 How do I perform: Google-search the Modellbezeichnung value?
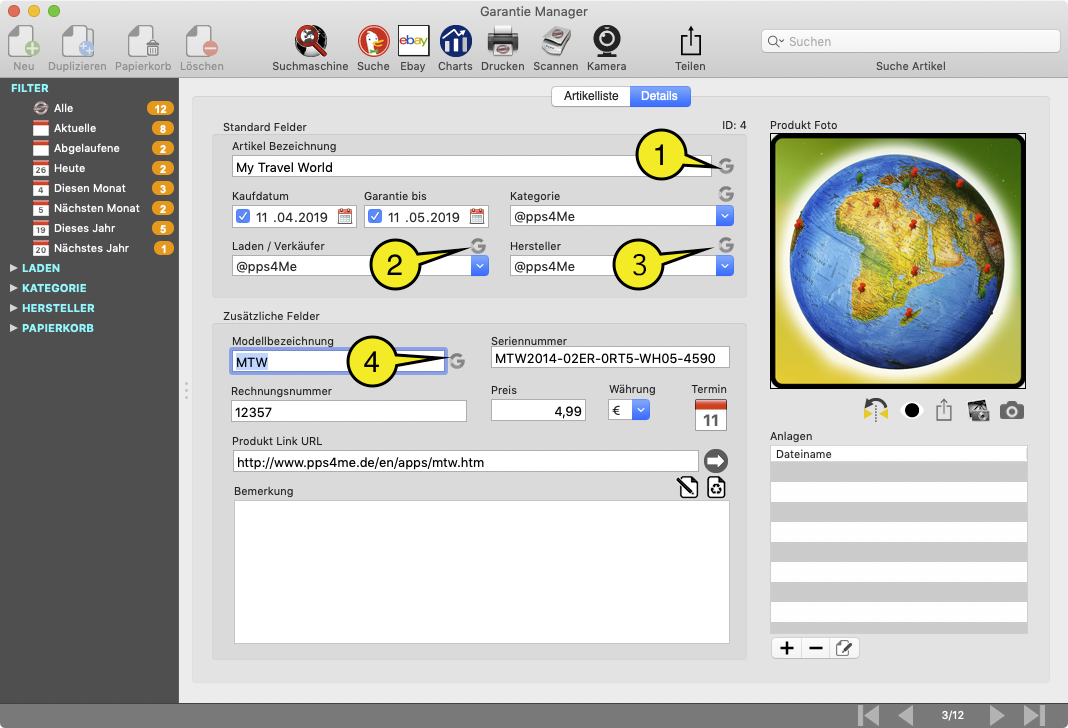(x=457, y=361)
